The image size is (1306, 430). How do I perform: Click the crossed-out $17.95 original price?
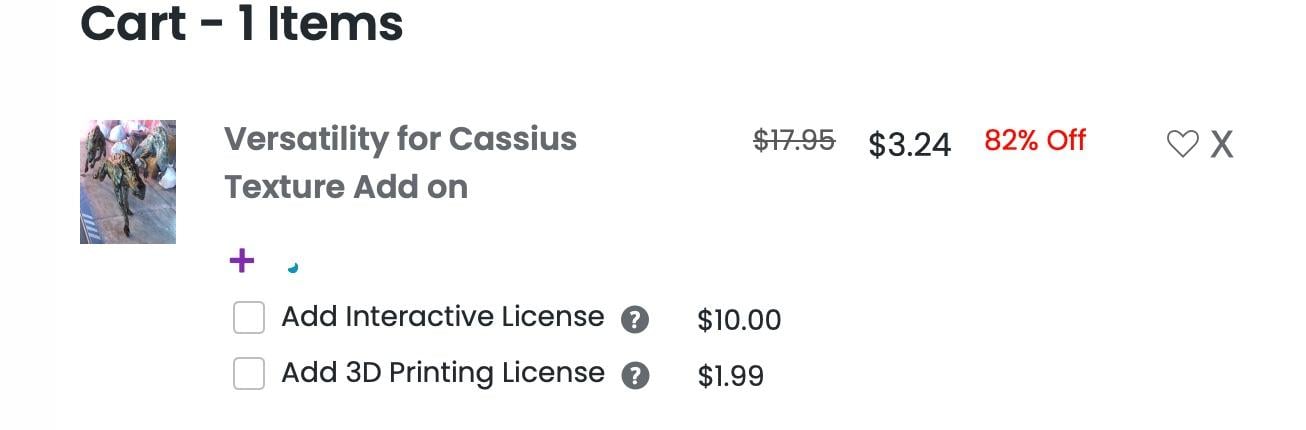coord(793,141)
